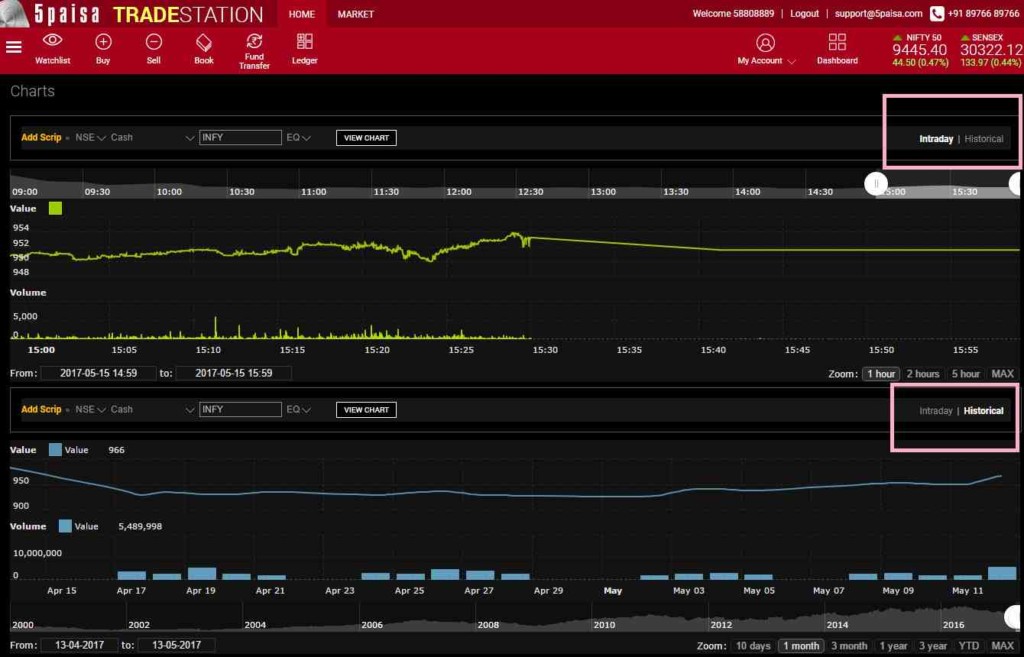Click the INFY scrip input in bottom chart
Viewport: 1024px width, 657px height.
pyautogui.click(x=240, y=410)
